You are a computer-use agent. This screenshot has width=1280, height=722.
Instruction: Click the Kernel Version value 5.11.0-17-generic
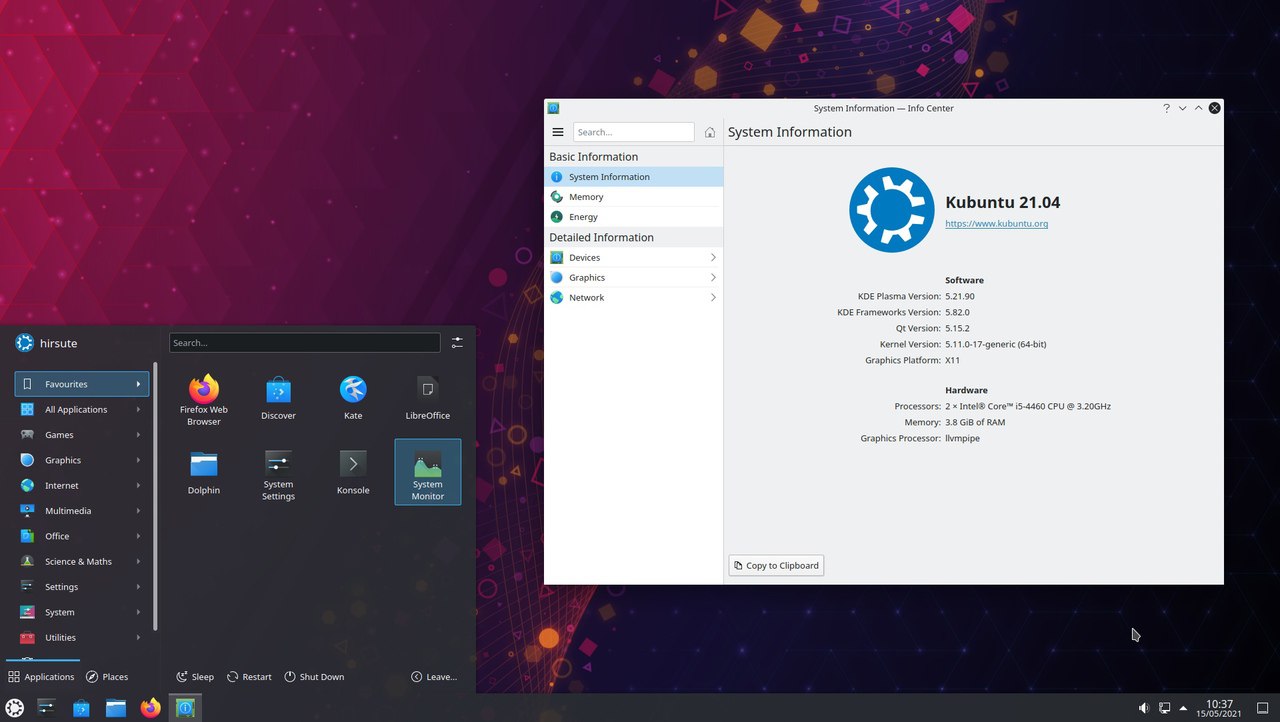tap(996, 344)
